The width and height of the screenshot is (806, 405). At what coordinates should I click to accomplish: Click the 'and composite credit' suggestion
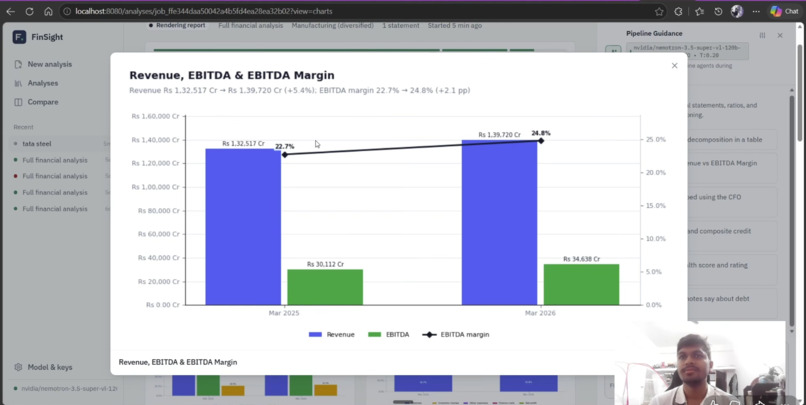pyautogui.click(x=732, y=235)
